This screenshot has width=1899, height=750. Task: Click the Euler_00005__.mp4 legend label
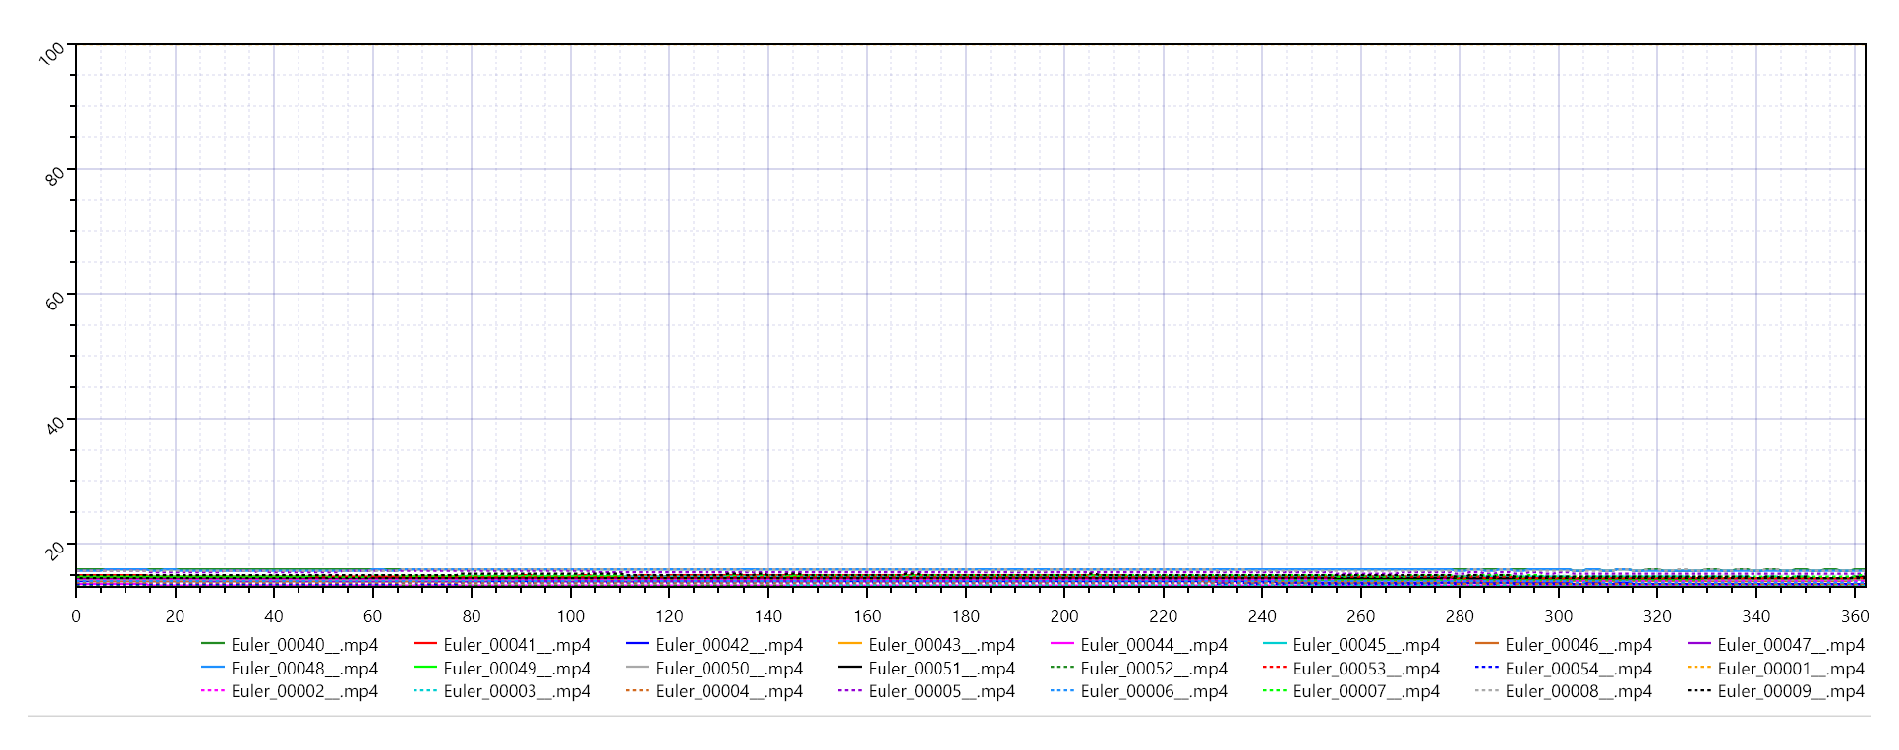[941, 691]
